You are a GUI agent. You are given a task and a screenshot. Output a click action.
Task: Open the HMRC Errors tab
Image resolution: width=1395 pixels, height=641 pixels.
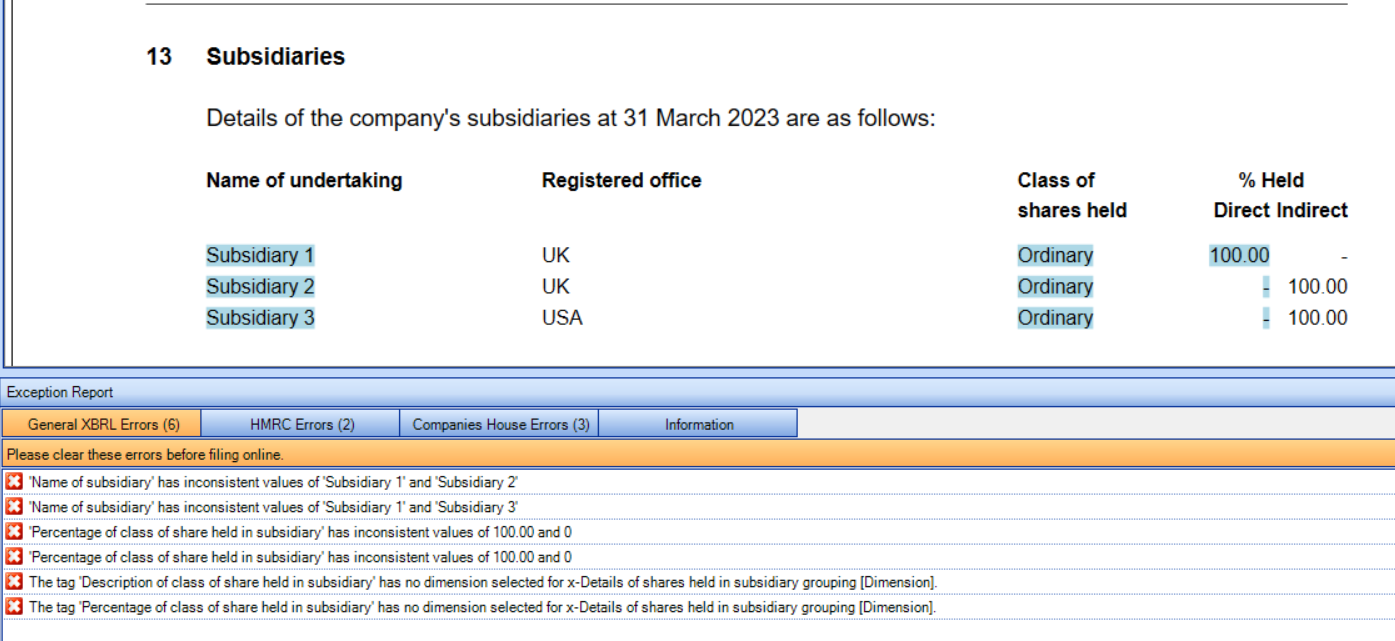coord(301,424)
